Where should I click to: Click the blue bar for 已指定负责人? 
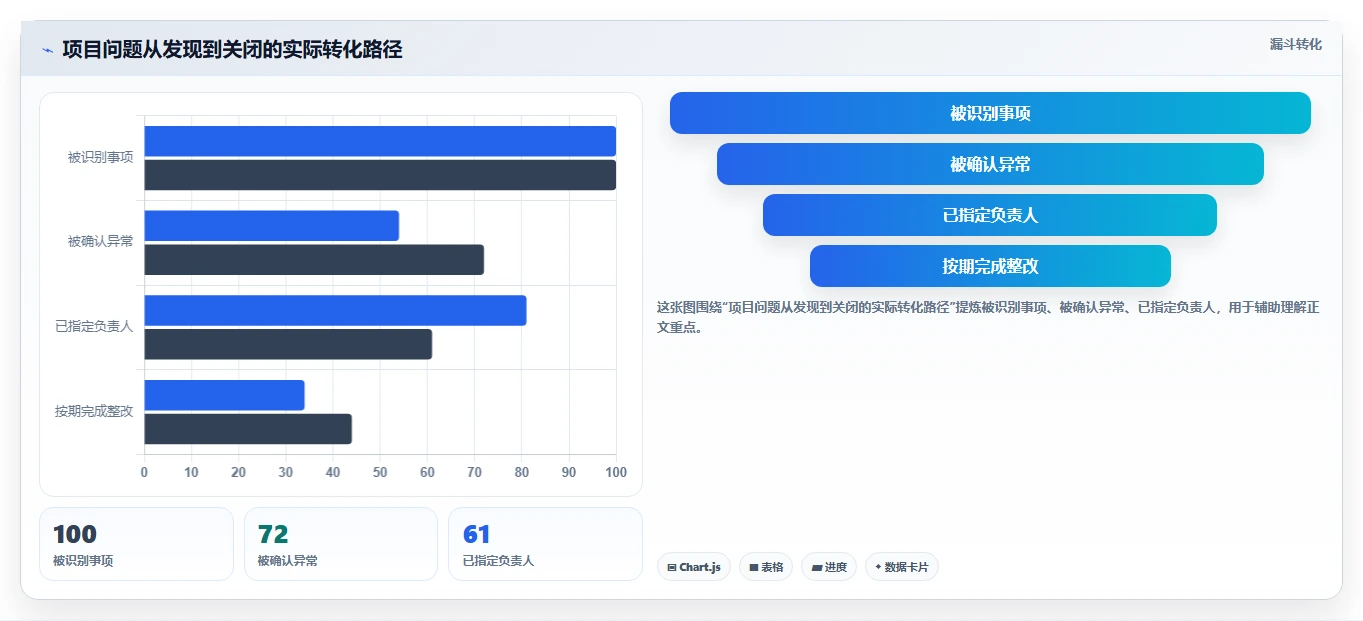335,310
